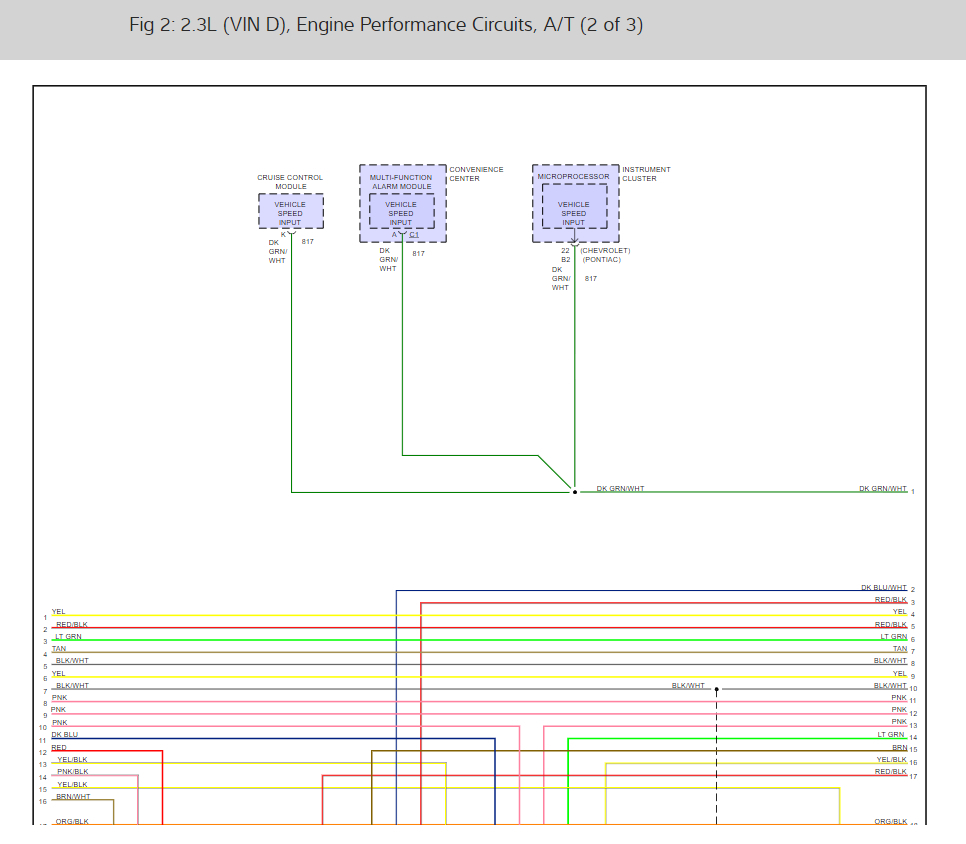Select the Convenience Center label
Screen dimensions: 966x844
pyautogui.click(x=476, y=174)
